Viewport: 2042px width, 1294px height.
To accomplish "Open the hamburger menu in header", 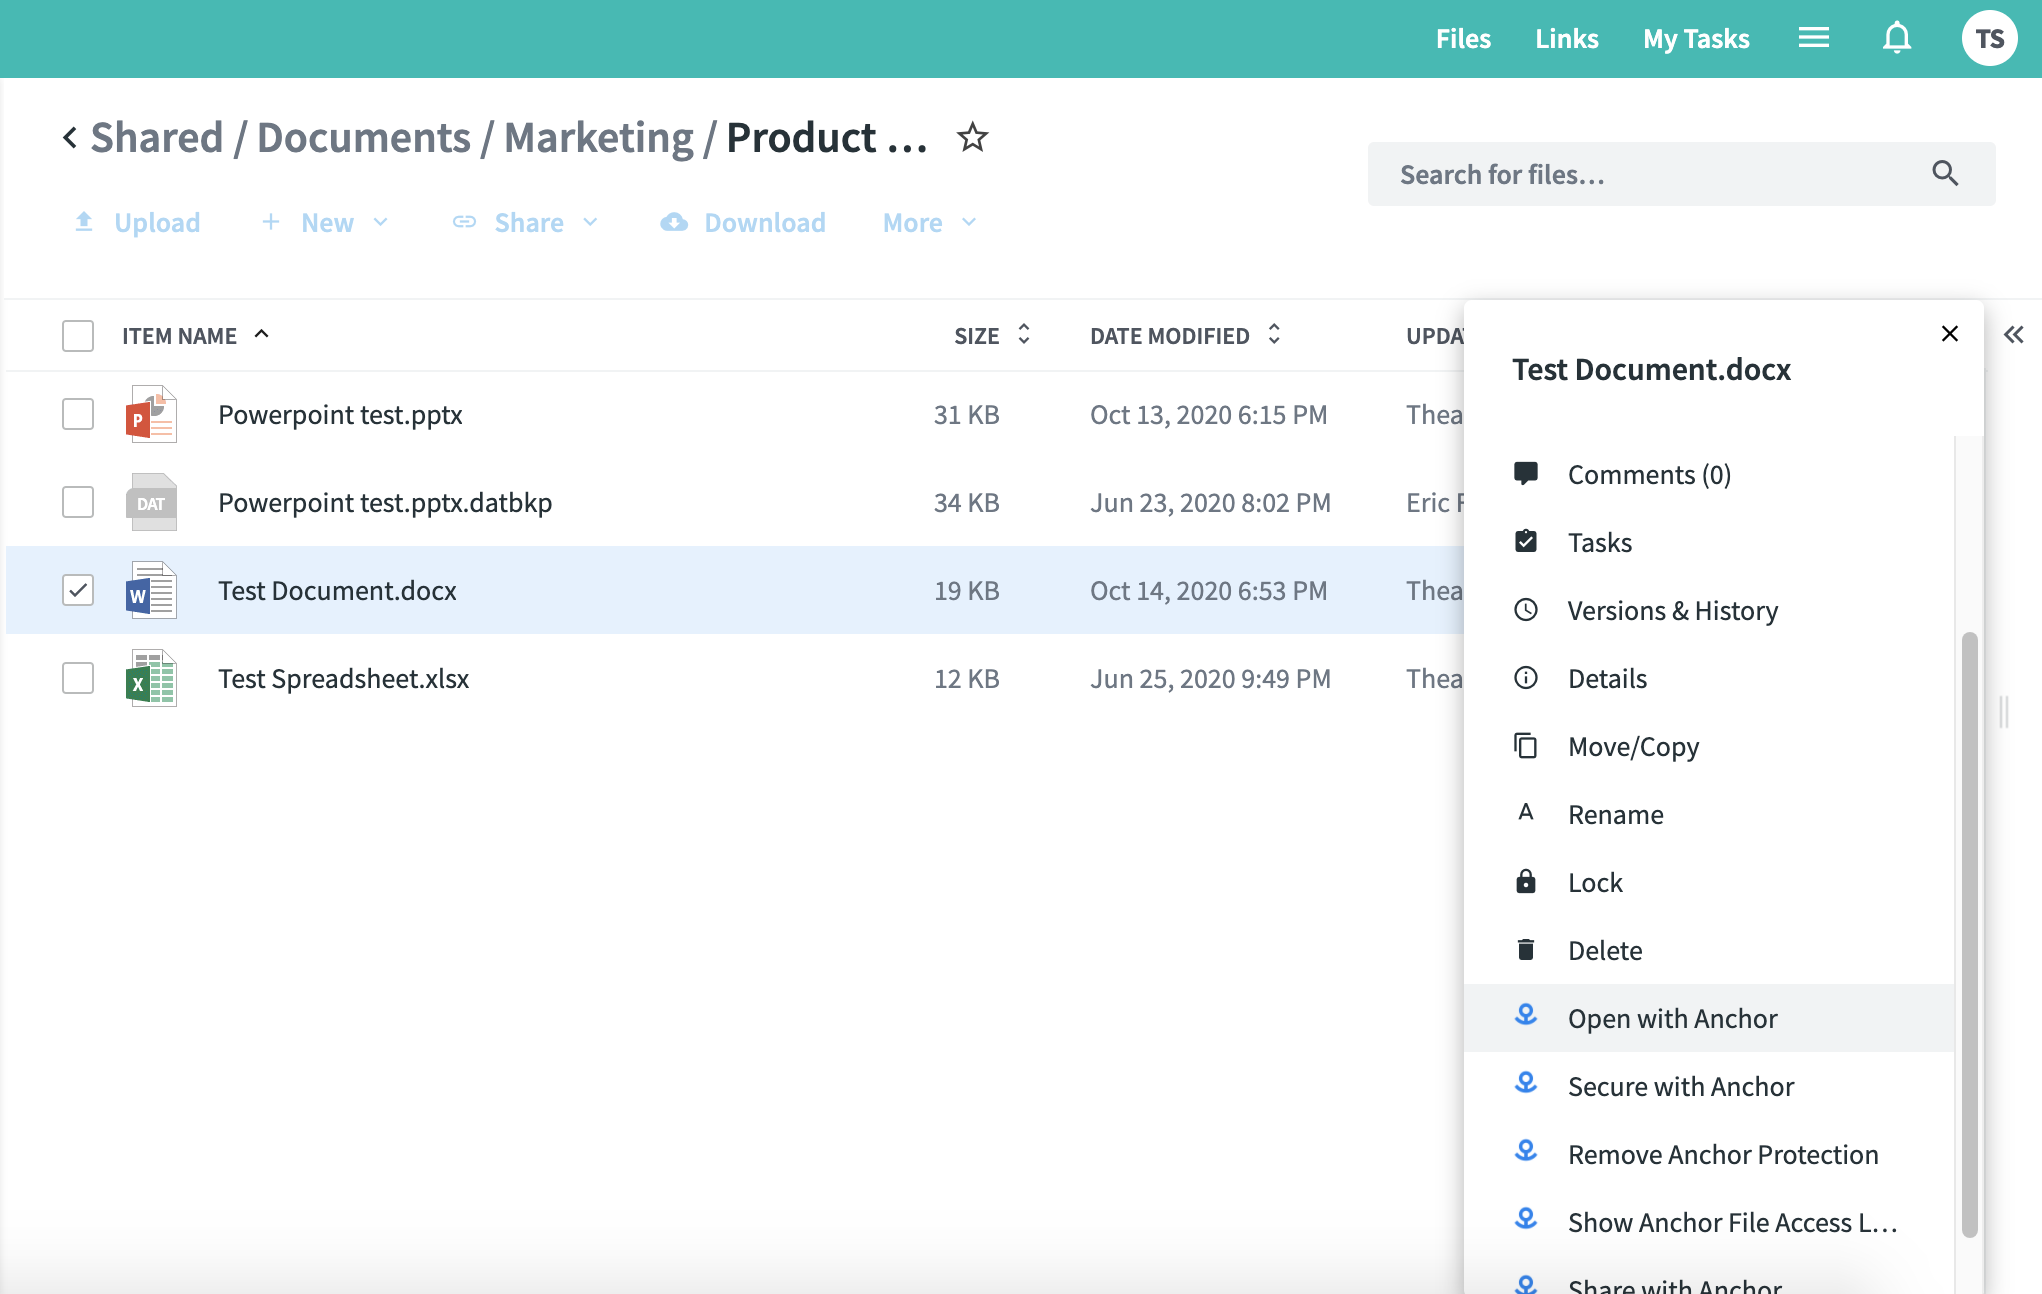I will point(1813,39).
